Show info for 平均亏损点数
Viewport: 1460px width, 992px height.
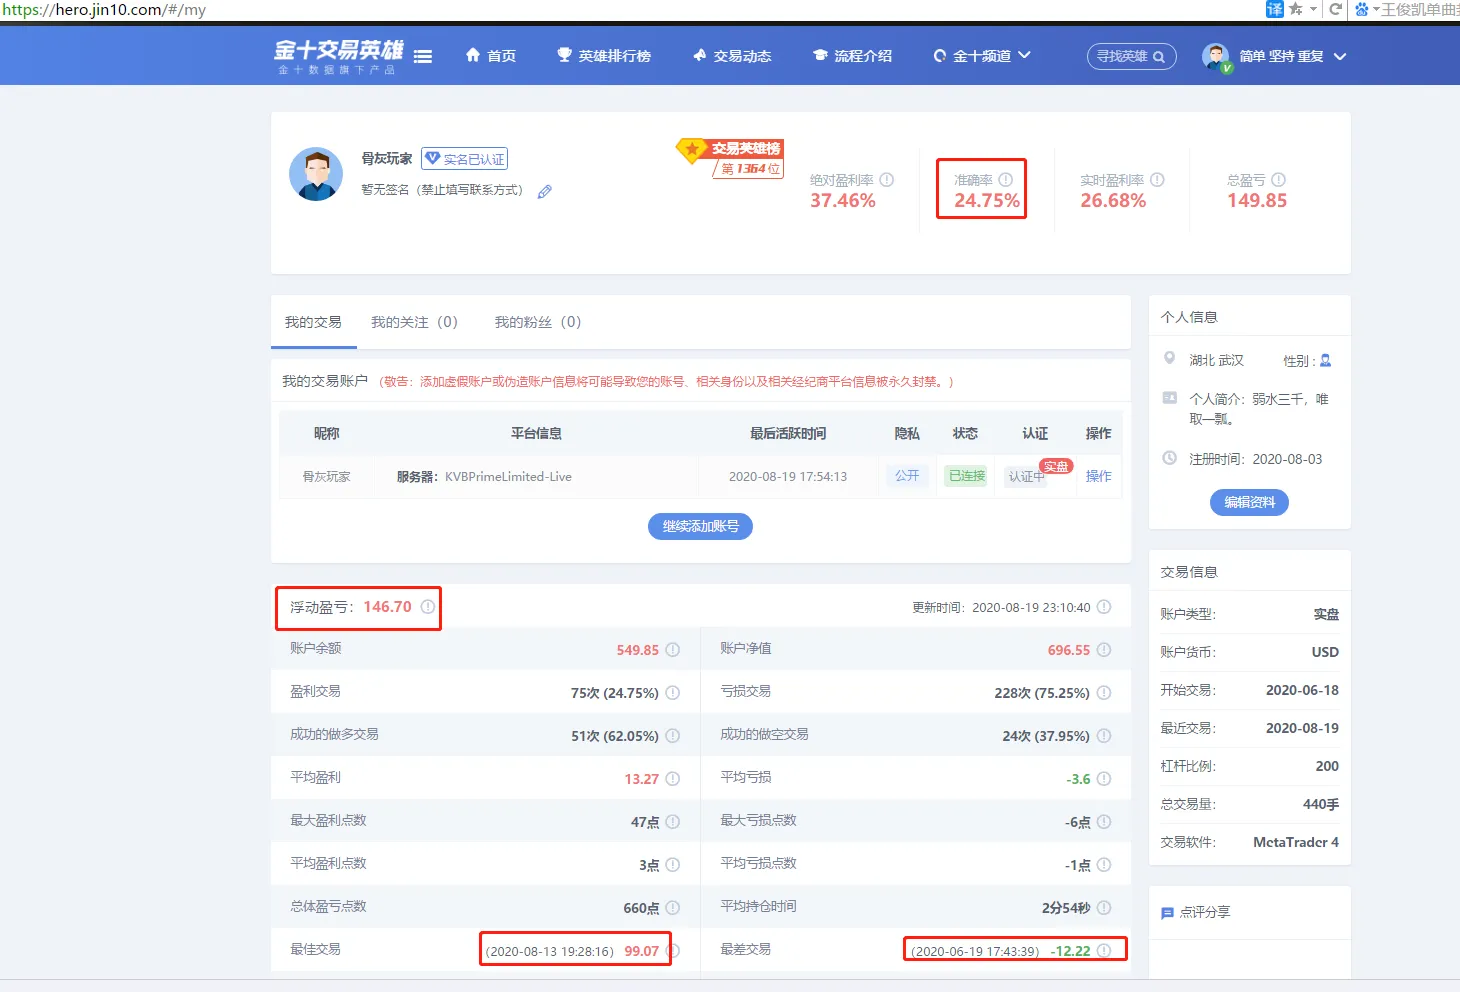(x=1104, y=865)
